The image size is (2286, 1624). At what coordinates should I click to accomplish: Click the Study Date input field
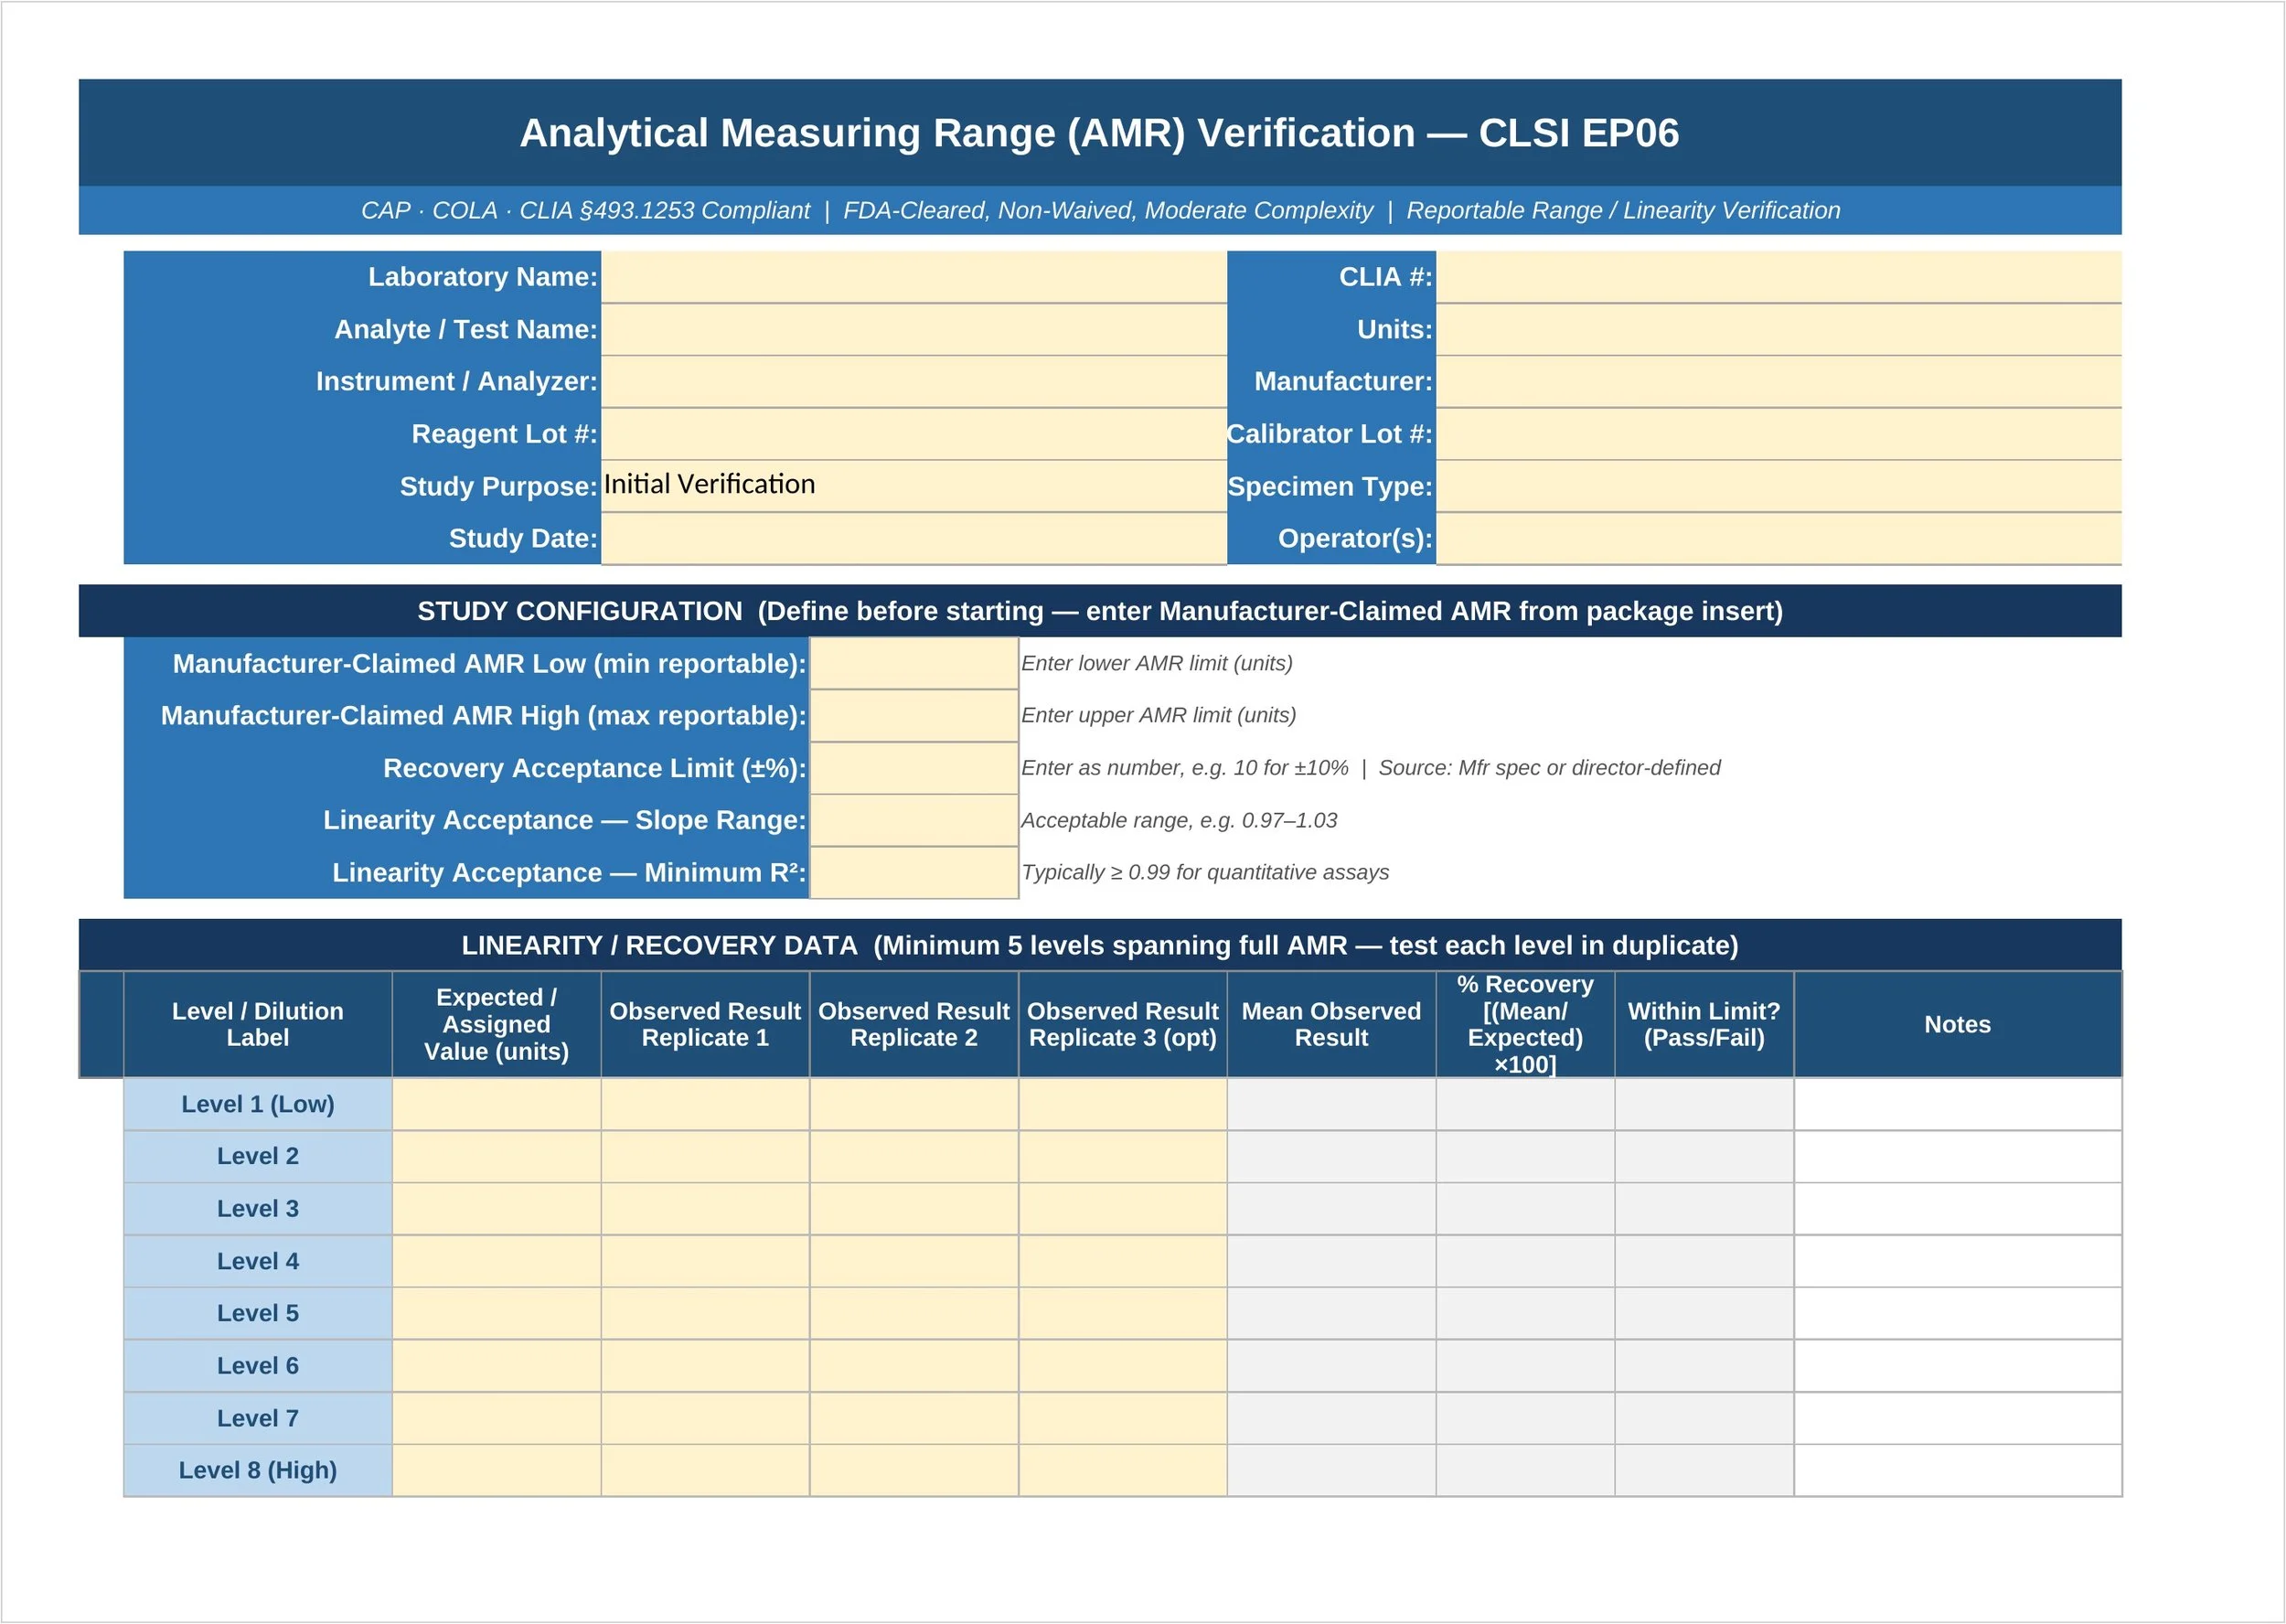point(910,538)
